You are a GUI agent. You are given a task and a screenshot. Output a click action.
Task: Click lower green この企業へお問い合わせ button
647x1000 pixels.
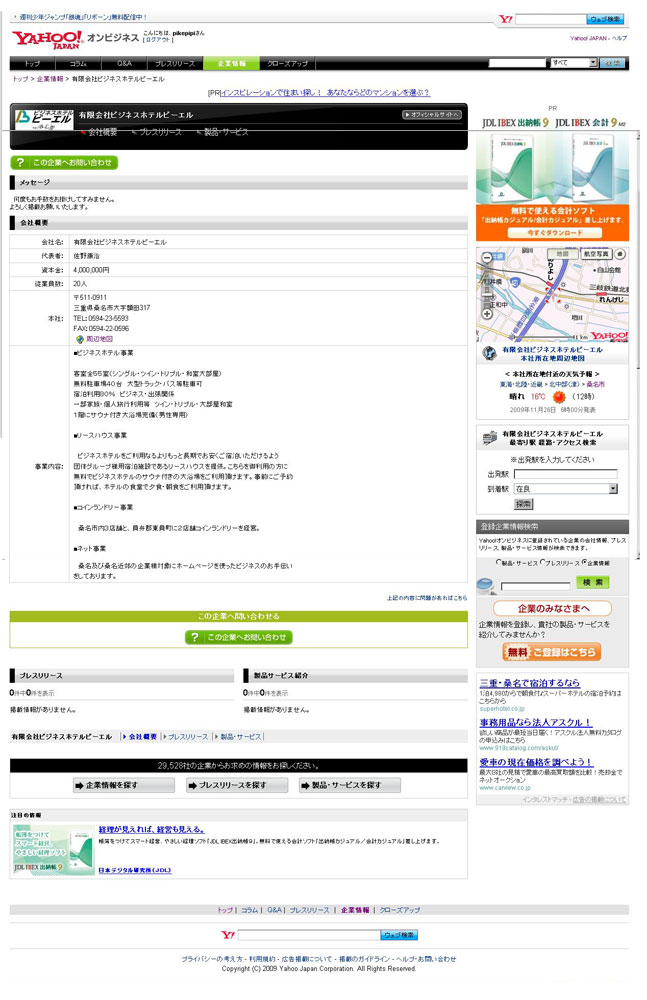click(239, 637)
